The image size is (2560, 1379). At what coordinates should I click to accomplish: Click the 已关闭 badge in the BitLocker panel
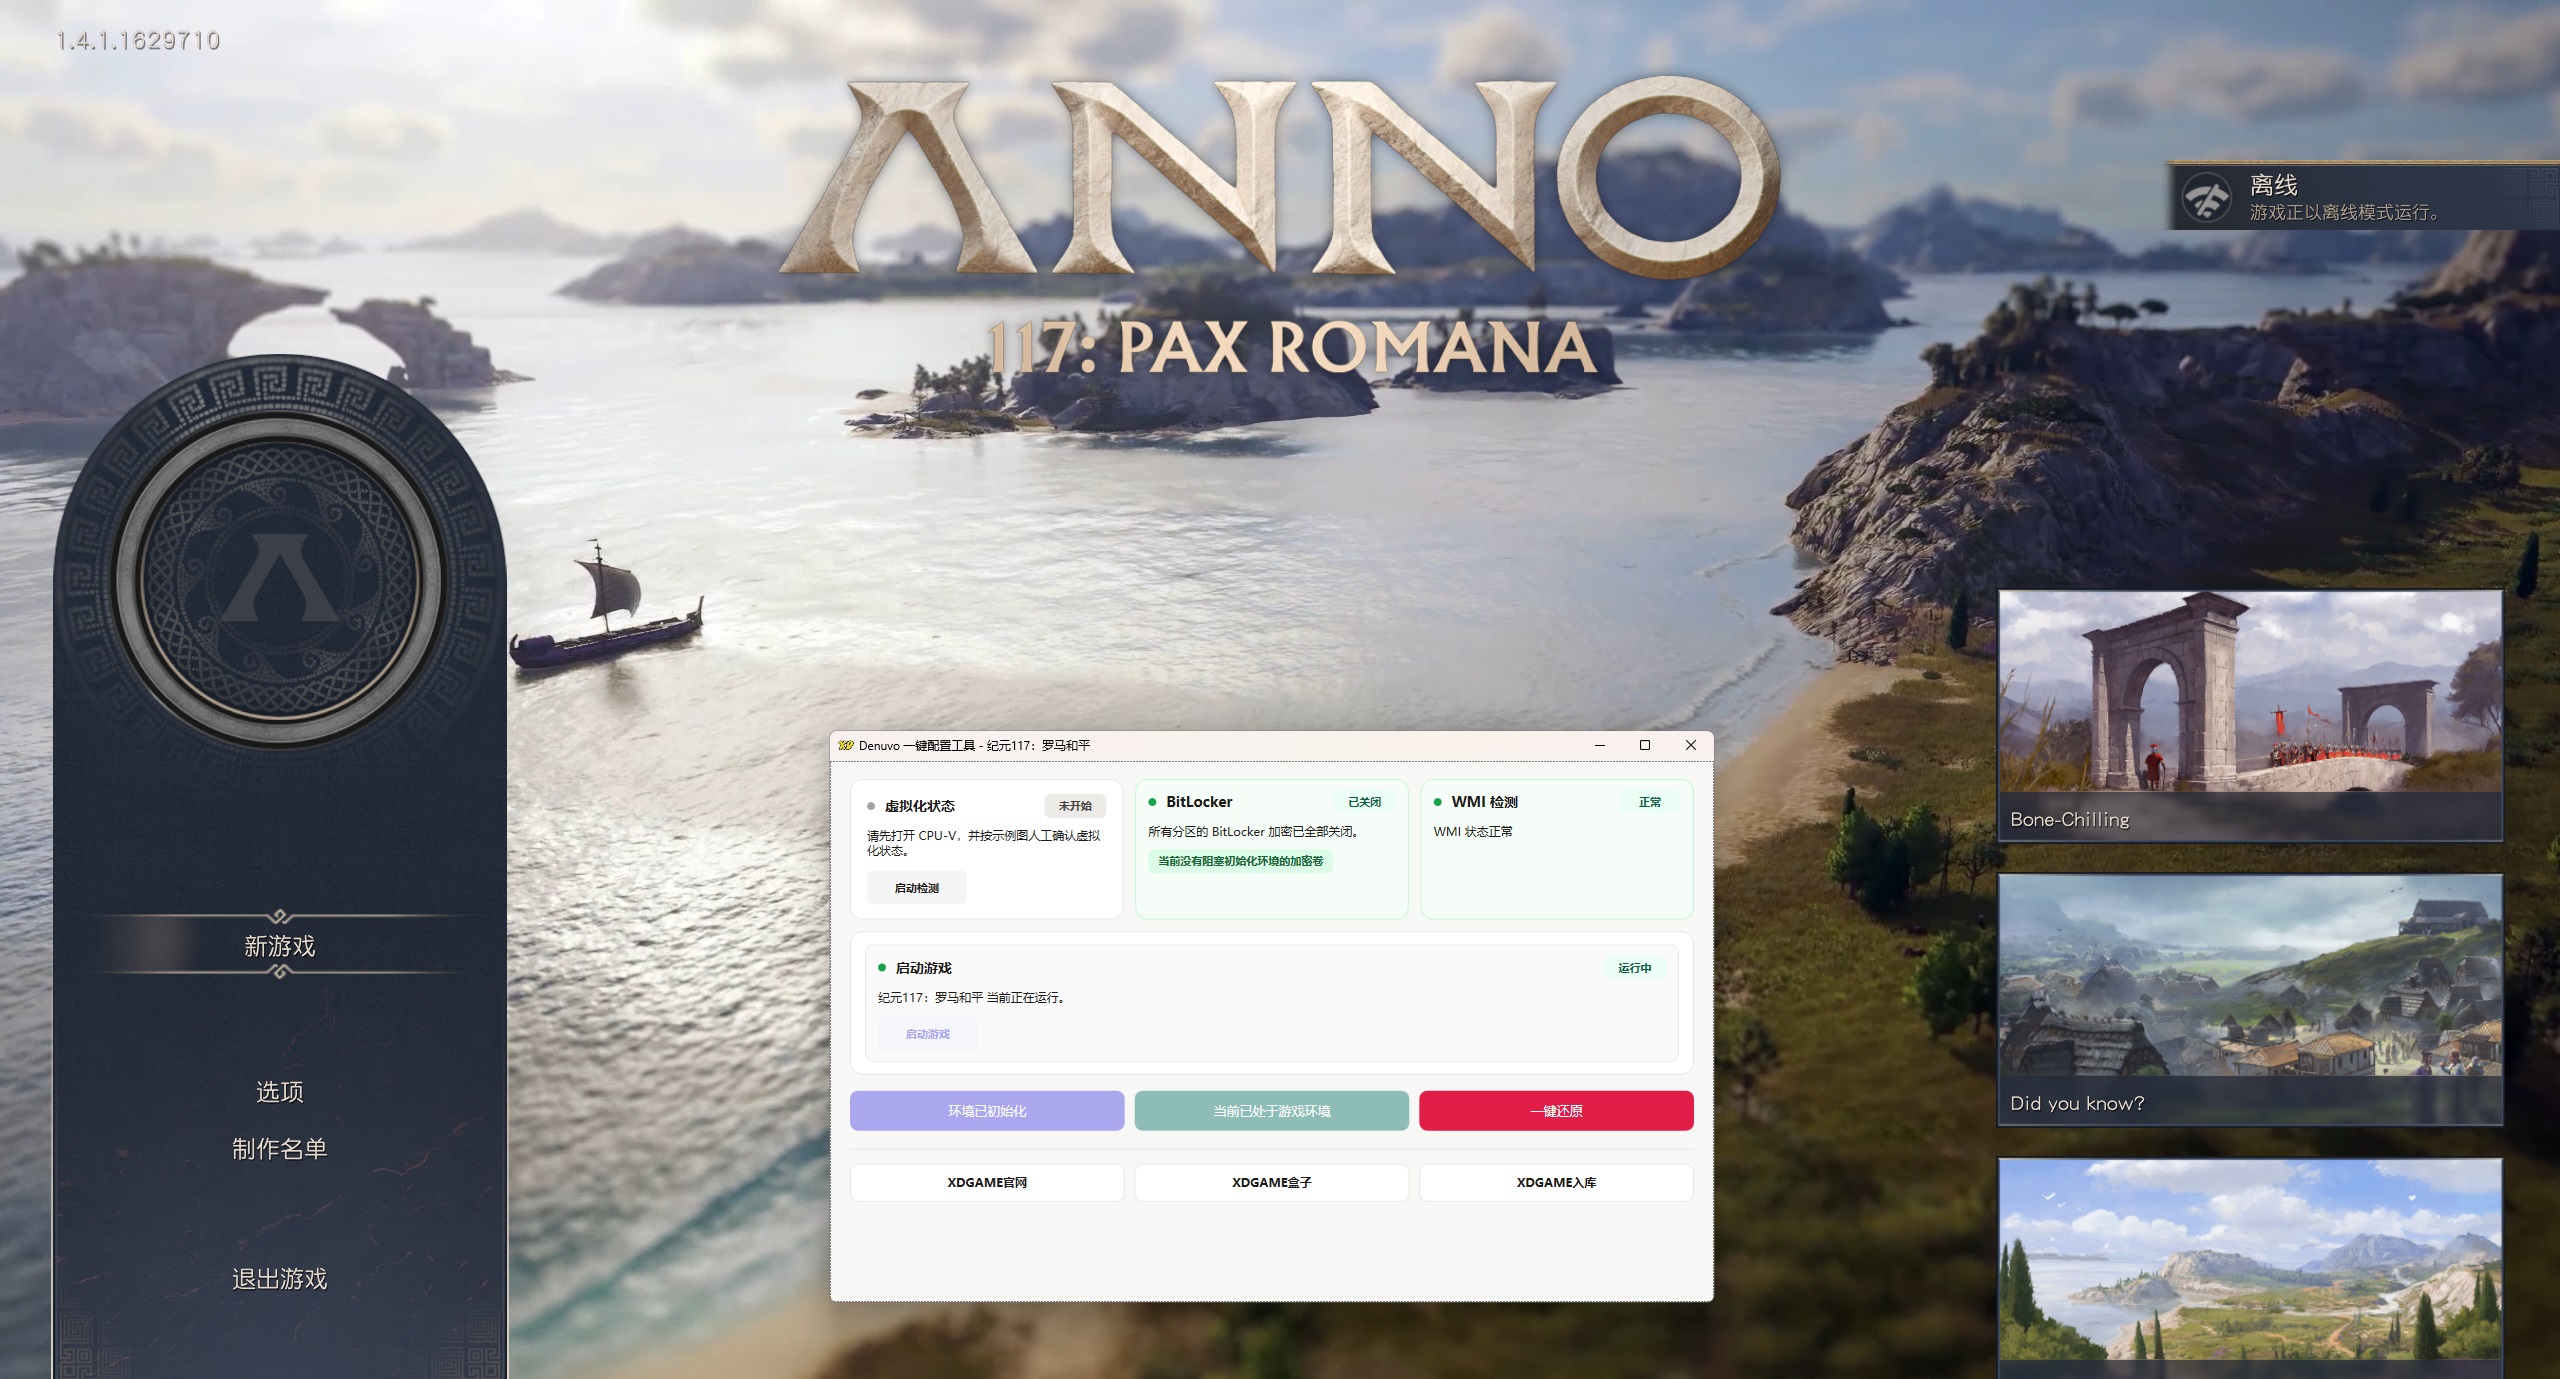click(1365, 802)
